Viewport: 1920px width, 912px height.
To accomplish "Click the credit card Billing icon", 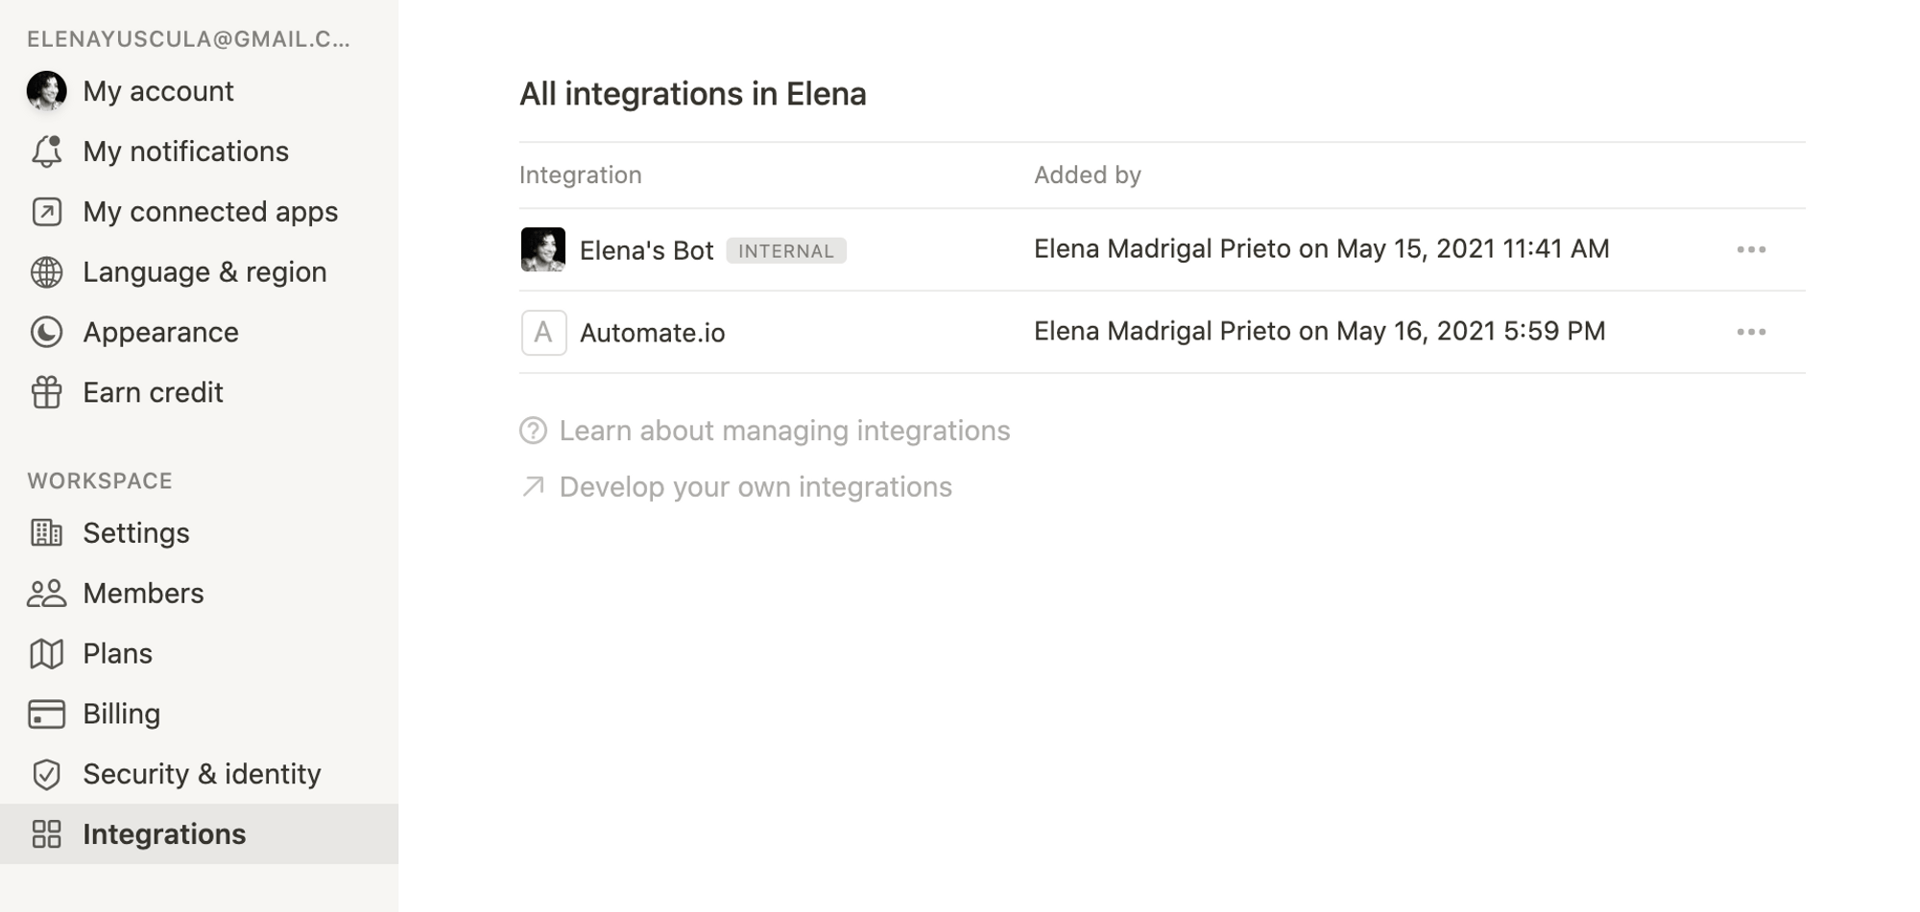I will click(46, 714).
